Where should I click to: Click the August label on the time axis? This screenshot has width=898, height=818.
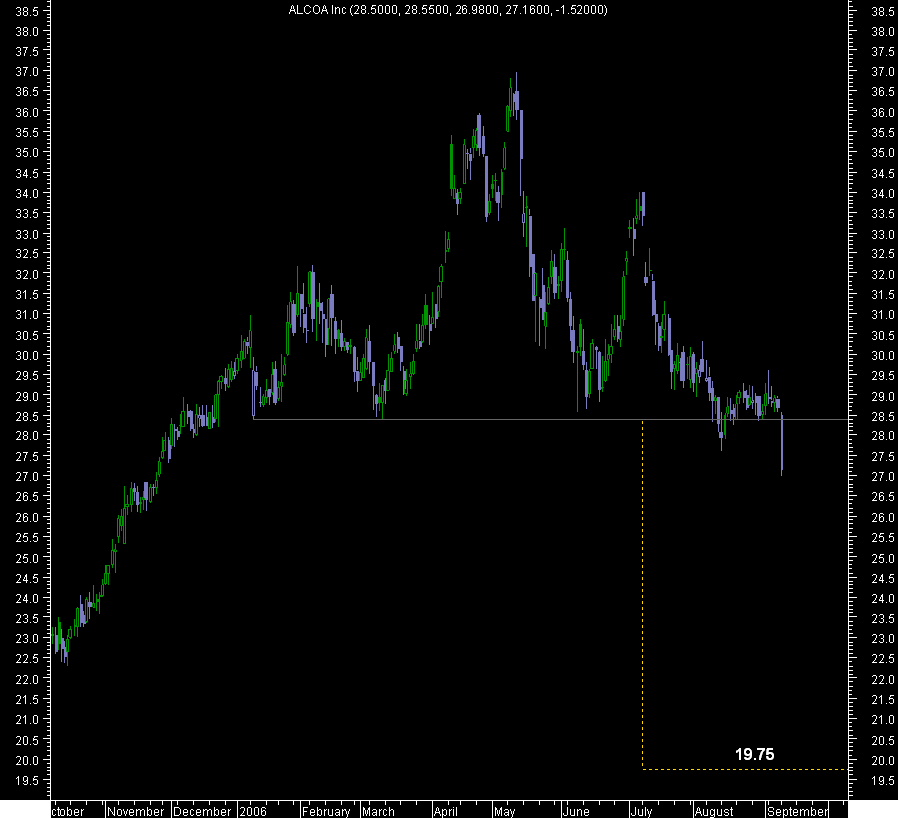[714, 811]
